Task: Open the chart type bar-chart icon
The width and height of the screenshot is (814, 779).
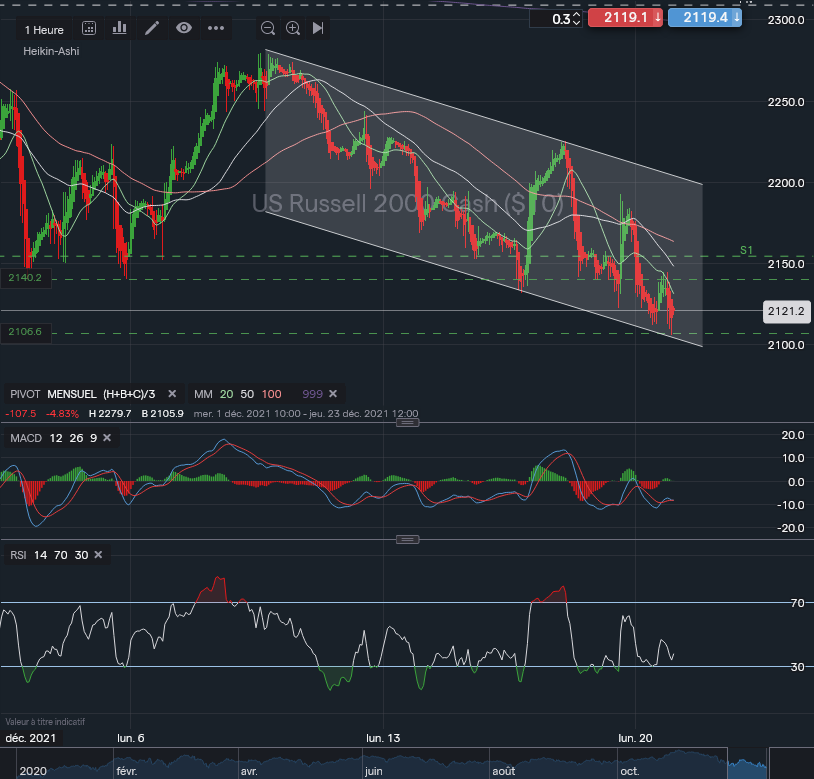Action: pyautogui.click(x=119, y=28)
